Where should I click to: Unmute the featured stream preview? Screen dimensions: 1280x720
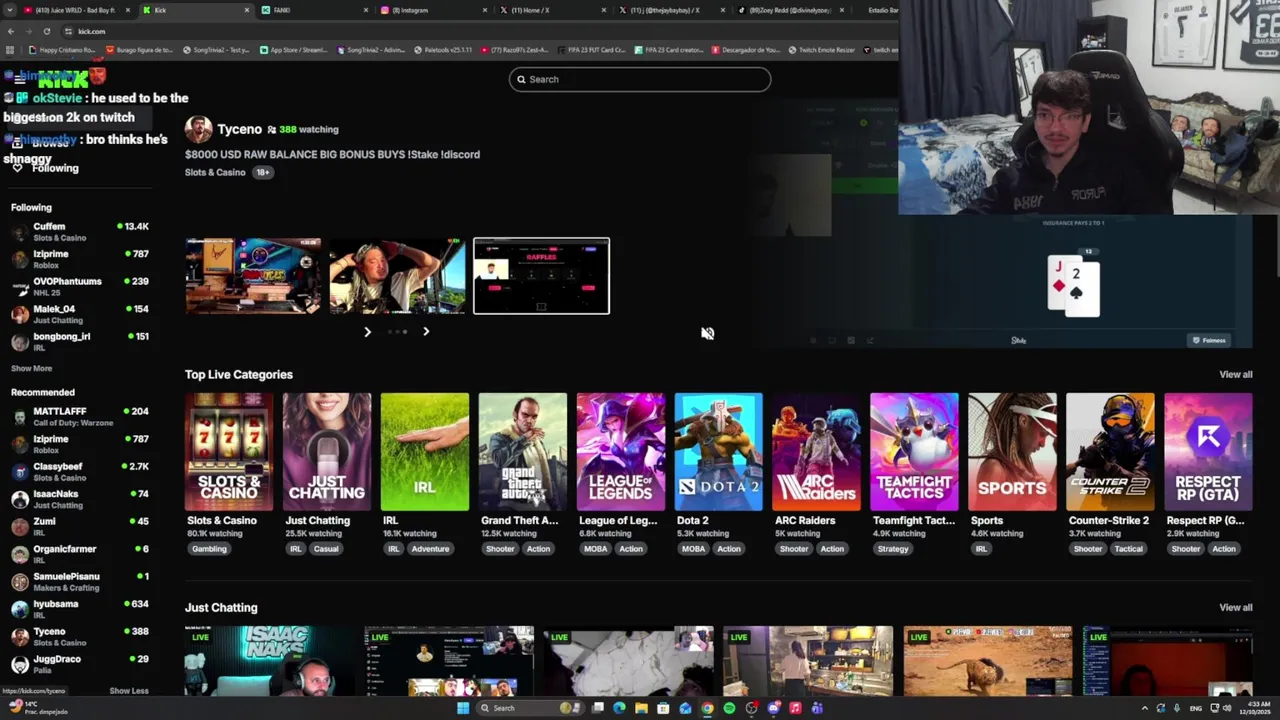pyautogui.click(x=707, y=333)
